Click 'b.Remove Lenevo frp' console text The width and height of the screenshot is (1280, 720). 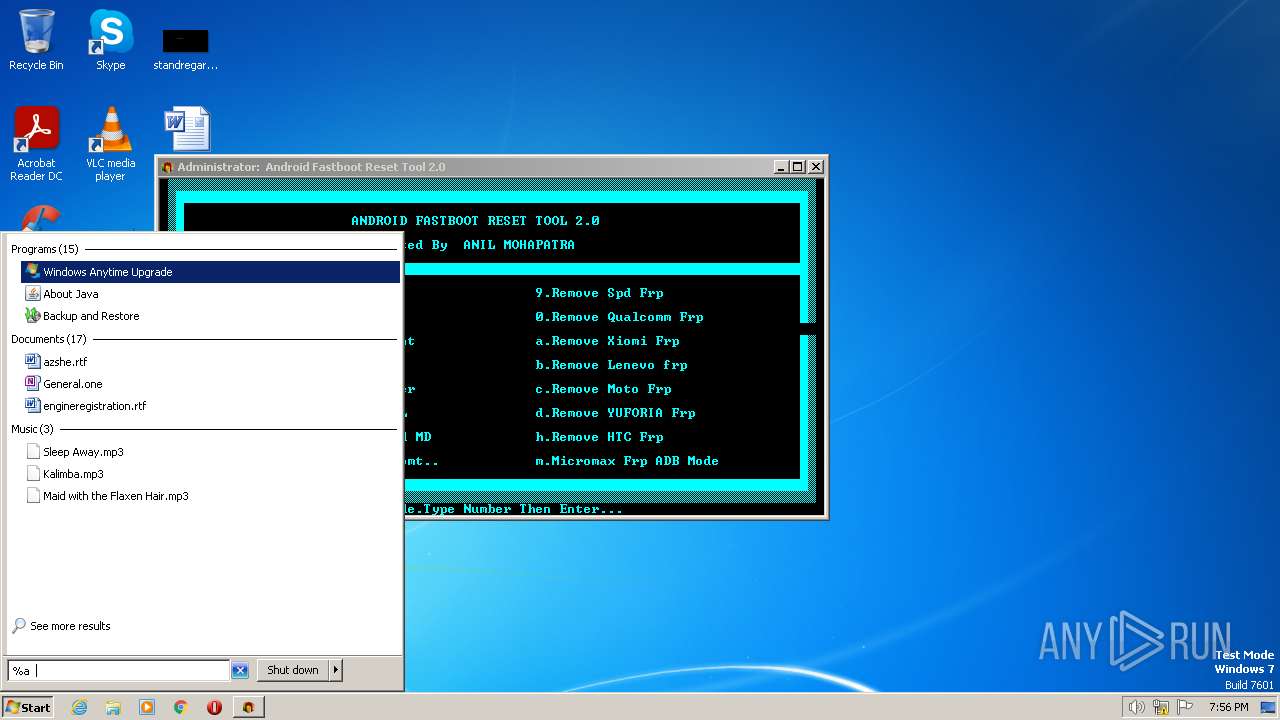point(611,365)
